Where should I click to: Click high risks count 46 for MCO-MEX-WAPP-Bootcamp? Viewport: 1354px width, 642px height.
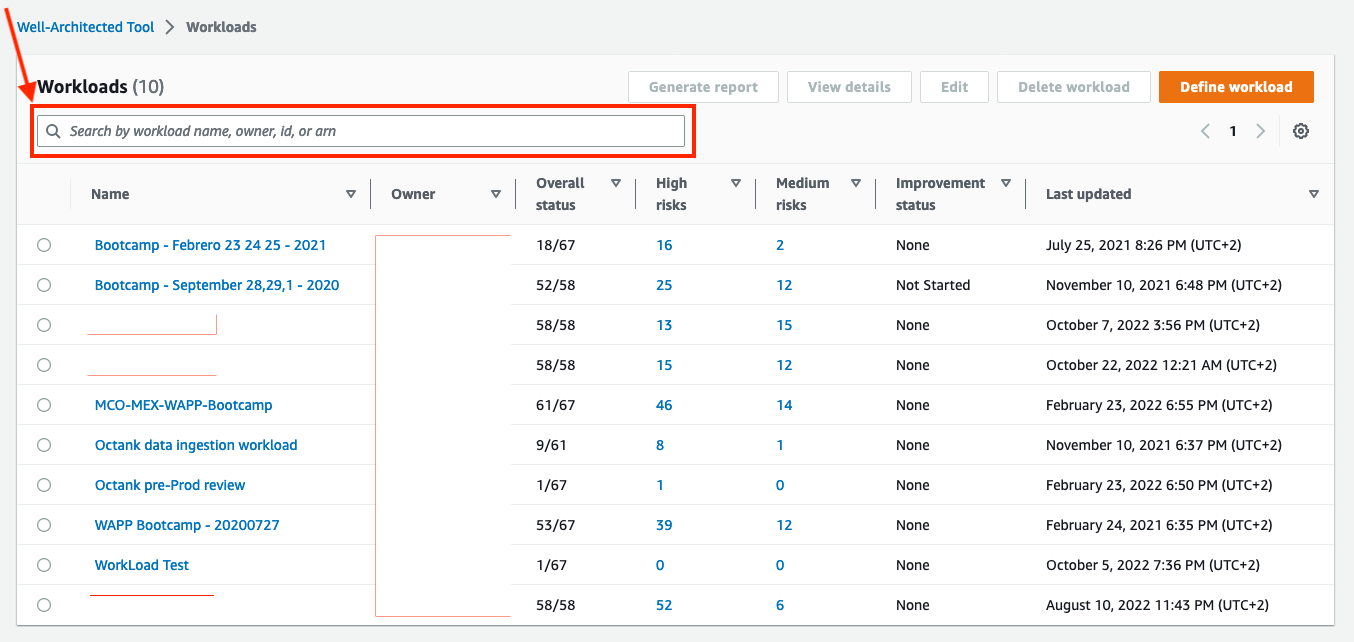(x=664, y=404)
